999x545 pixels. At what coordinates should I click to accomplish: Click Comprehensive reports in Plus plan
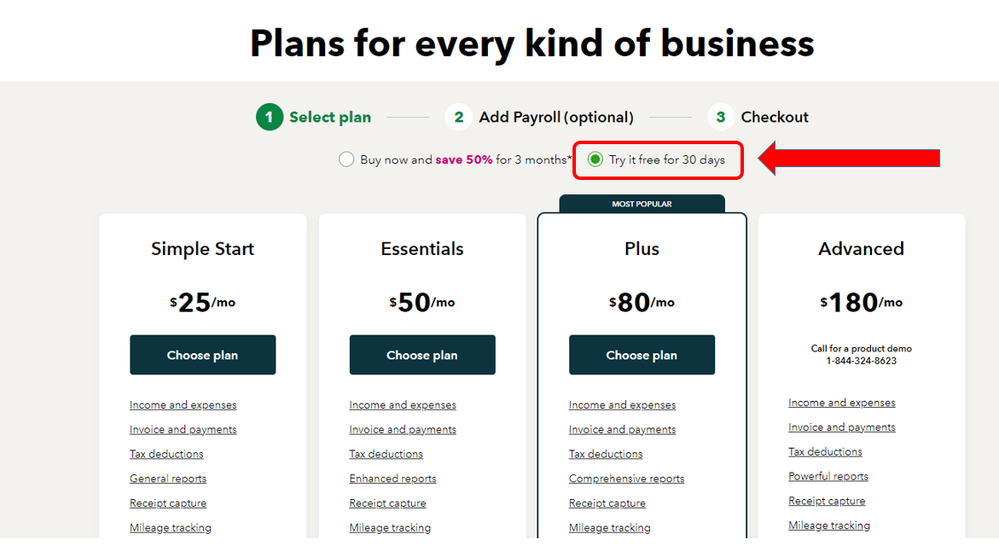click(x=627, y=479)
